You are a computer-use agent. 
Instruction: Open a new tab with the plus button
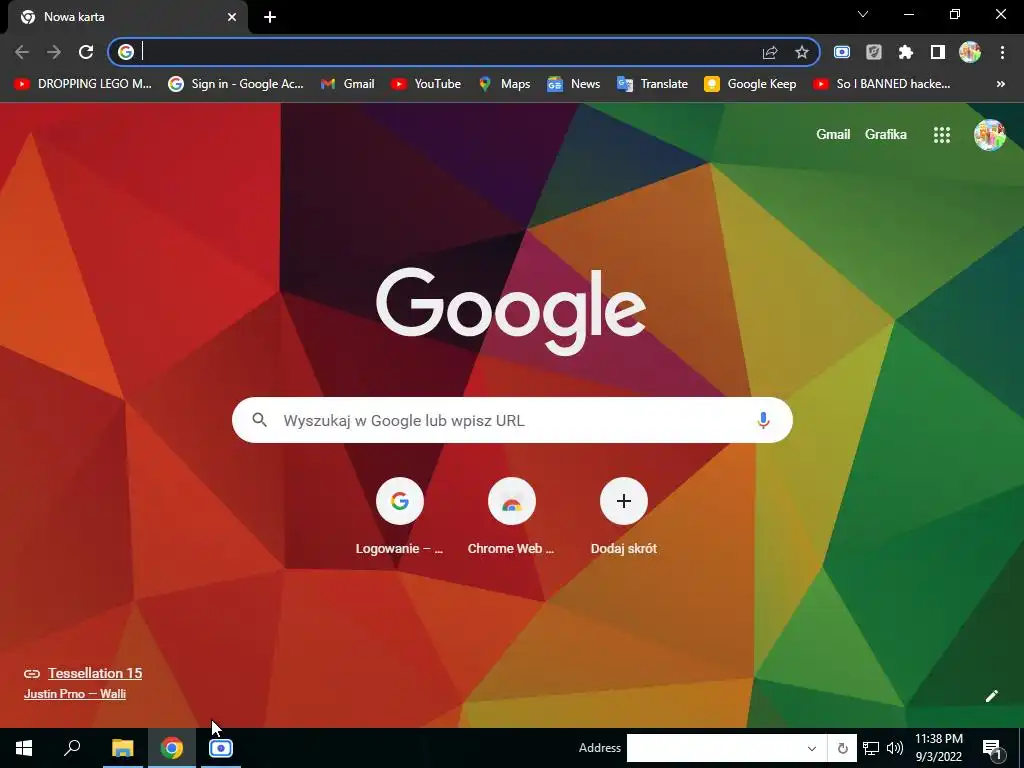click(x=270, y=18)
